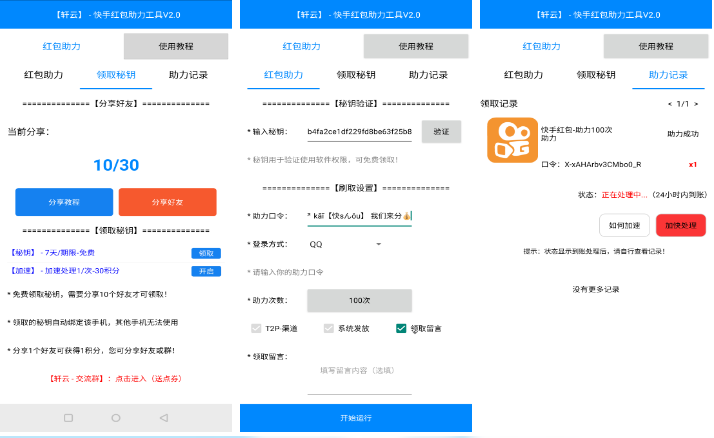This screenshot has width=714, height=438.
Task: Go to previous page with the < arrow
Action: pos(669,104)
